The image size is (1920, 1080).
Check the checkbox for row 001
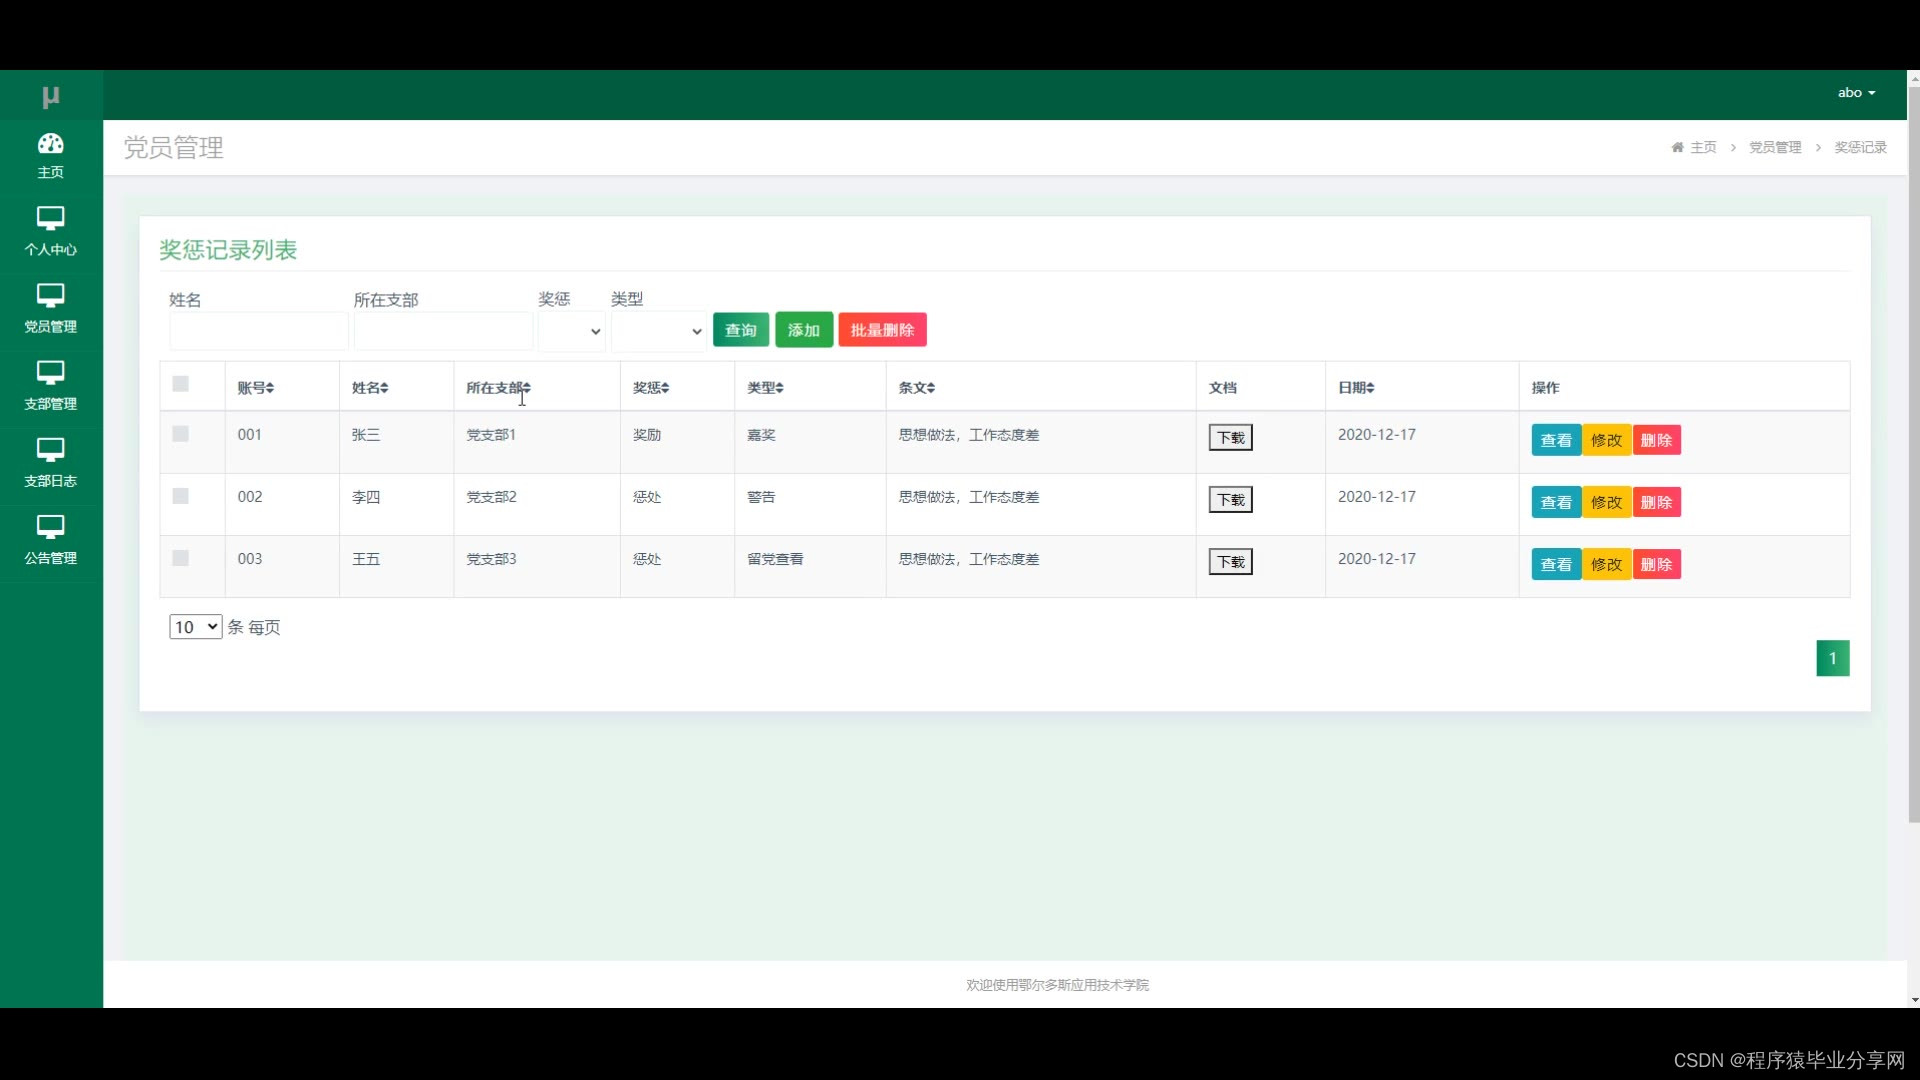coord(181,434)
